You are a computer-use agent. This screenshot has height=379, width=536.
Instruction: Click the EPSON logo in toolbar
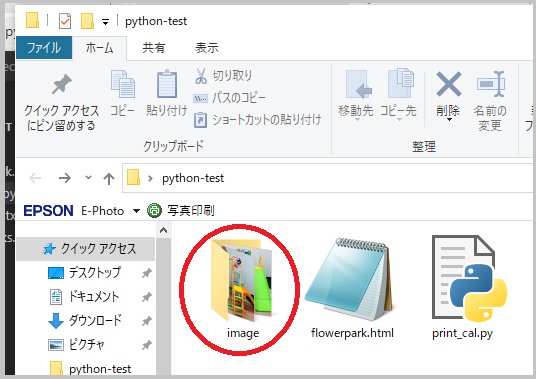48,211
